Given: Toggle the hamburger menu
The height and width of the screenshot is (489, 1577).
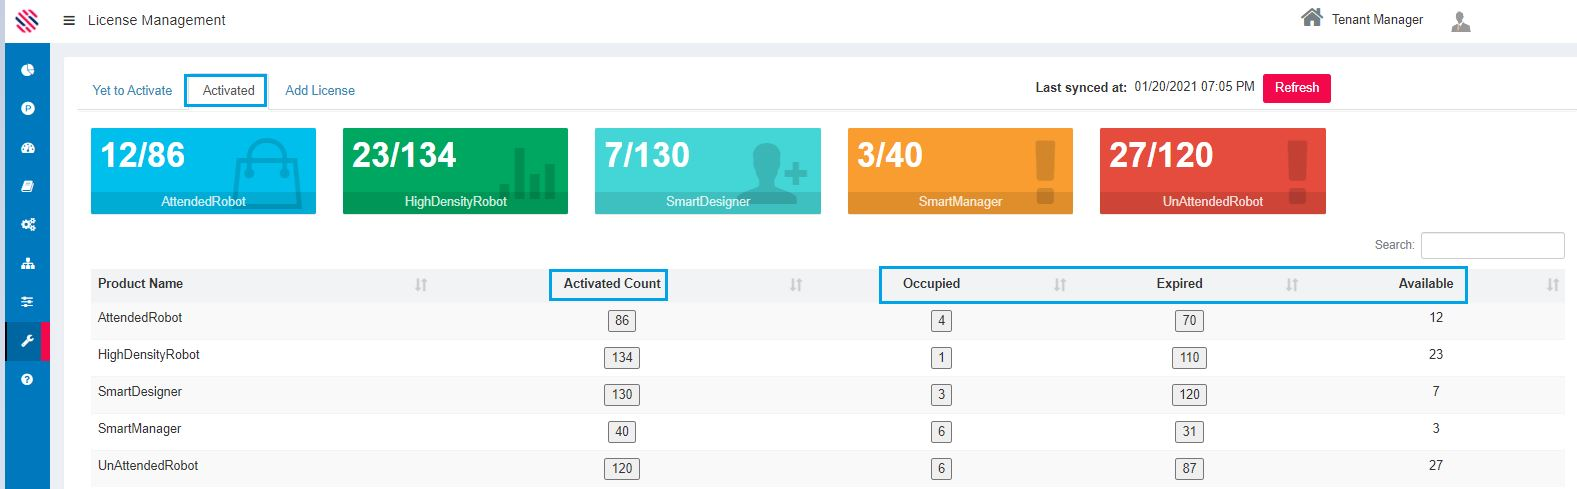Looking at the screenshot, I should click(x=69, y=20).
